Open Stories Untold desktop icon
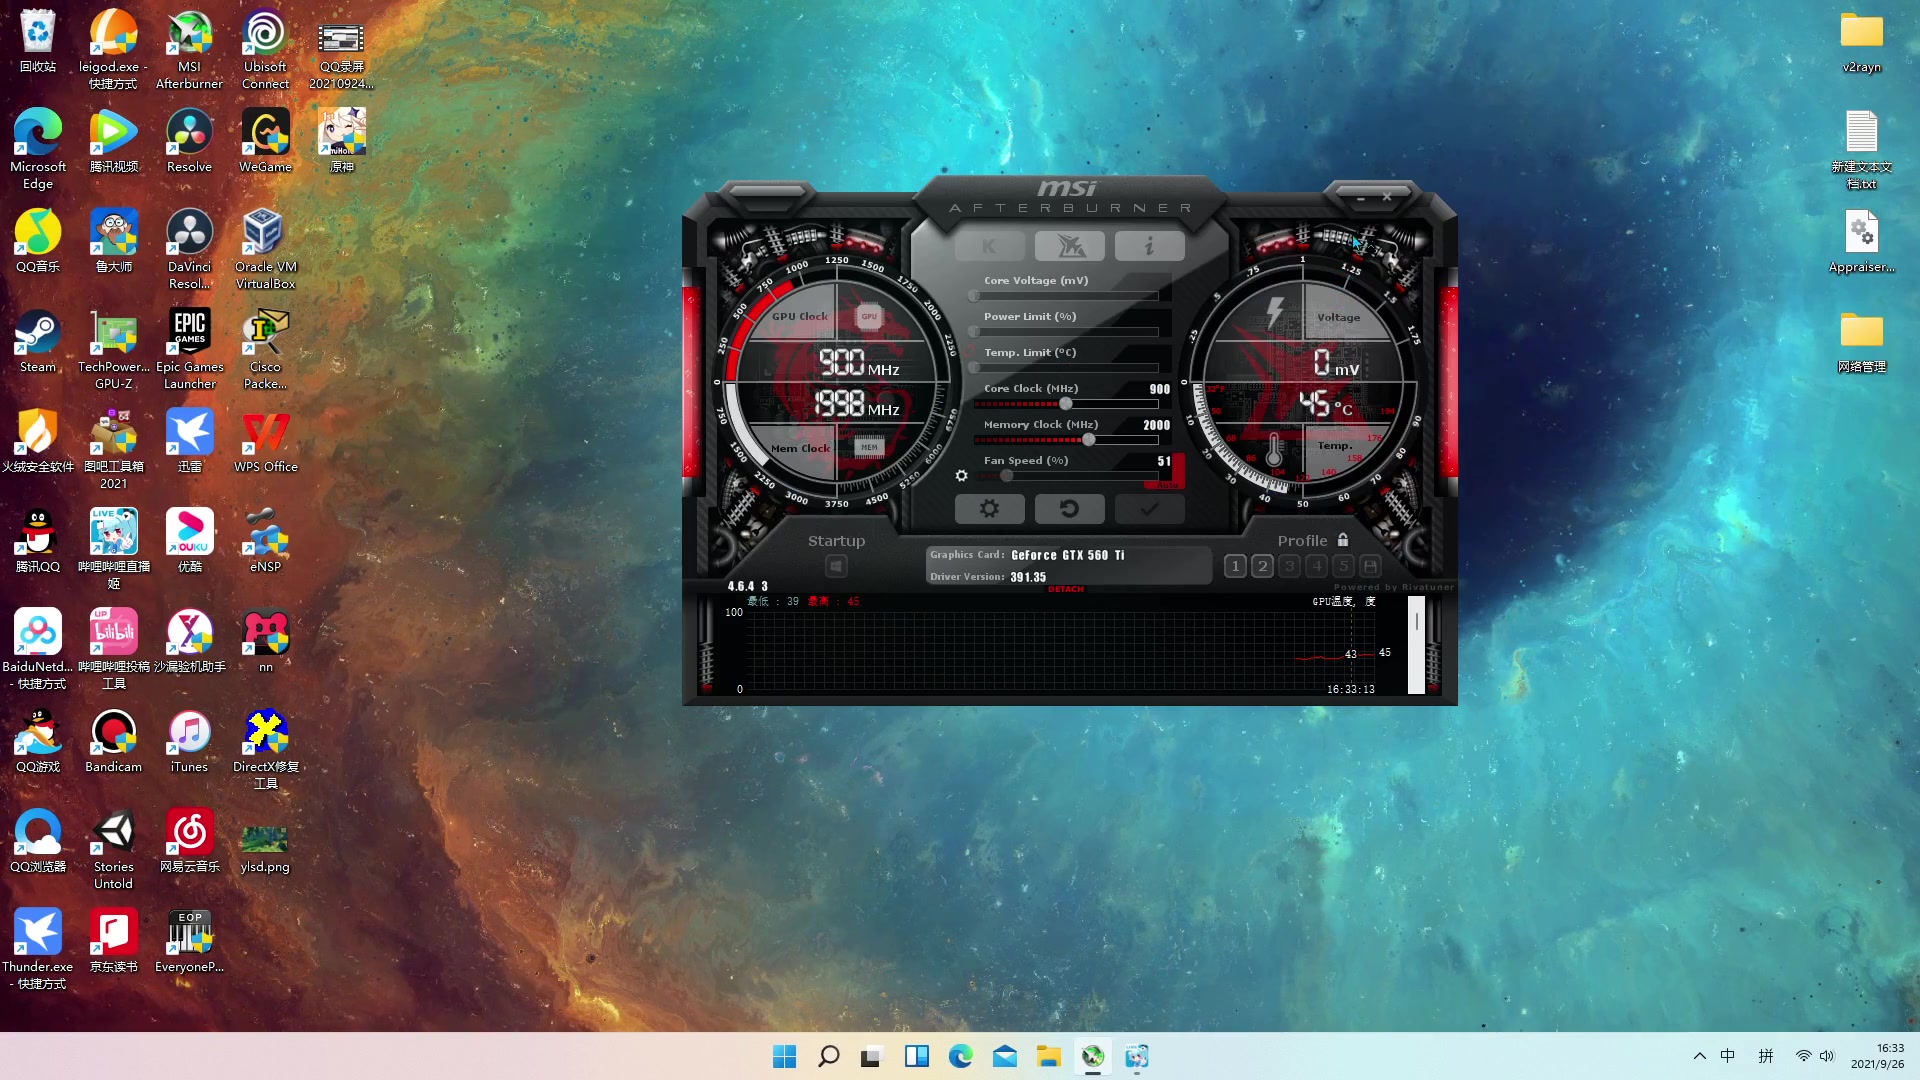Screen dimensions: 1920x1080 coord(114,850)
